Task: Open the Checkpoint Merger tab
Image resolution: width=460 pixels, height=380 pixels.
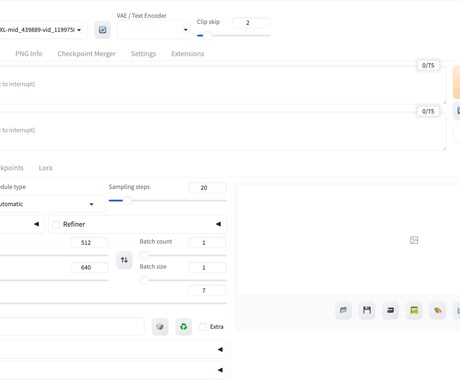Action: point(86,54)
